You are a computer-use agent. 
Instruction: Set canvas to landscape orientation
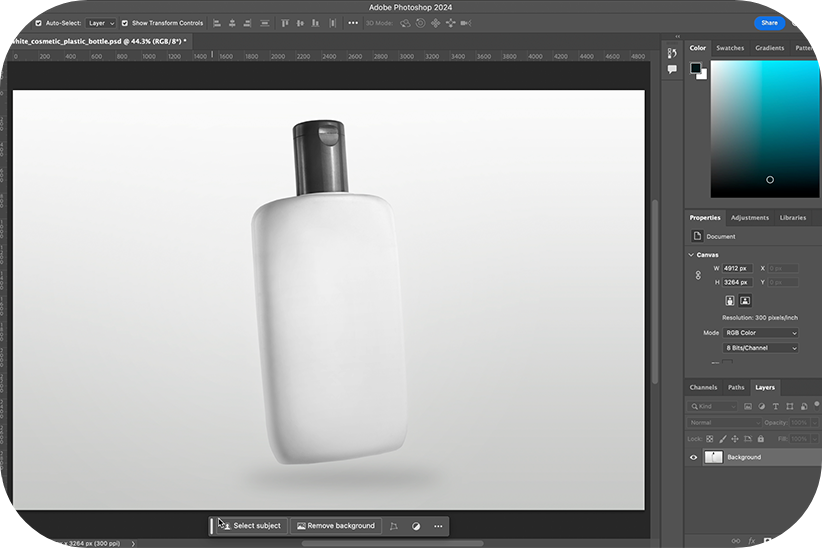(745, 300)
